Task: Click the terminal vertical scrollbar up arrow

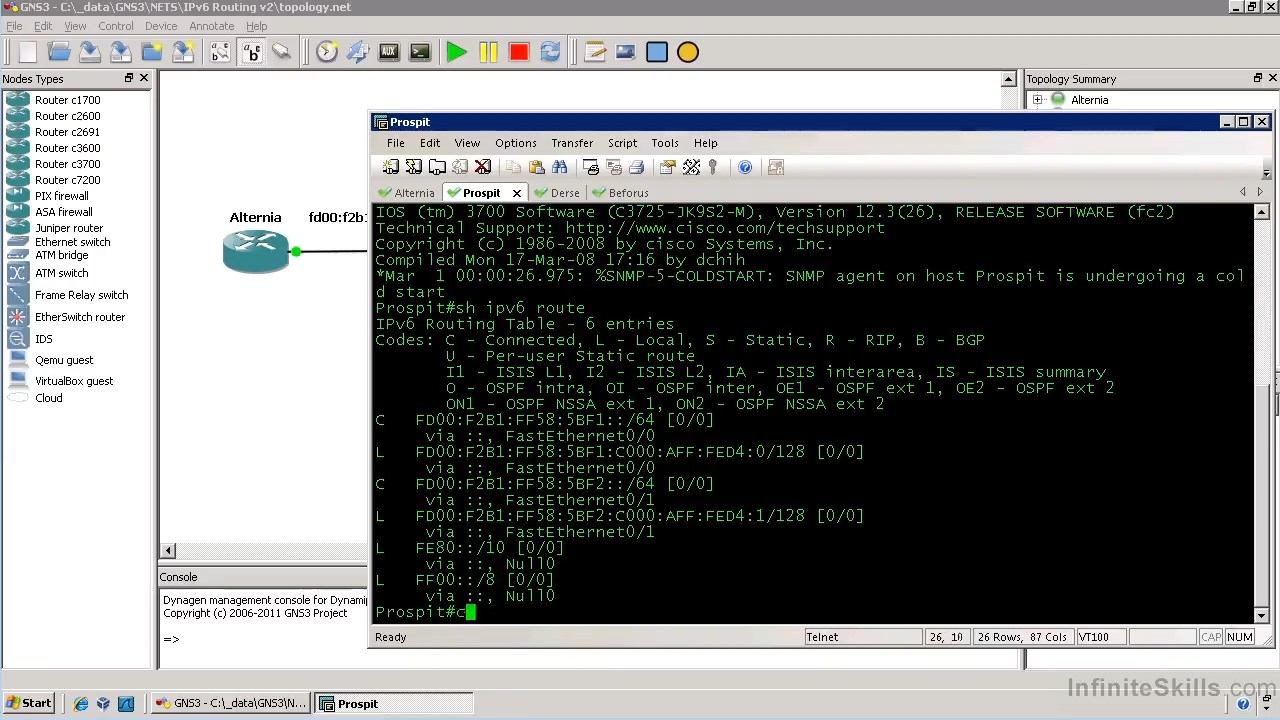Action: 1261,212
